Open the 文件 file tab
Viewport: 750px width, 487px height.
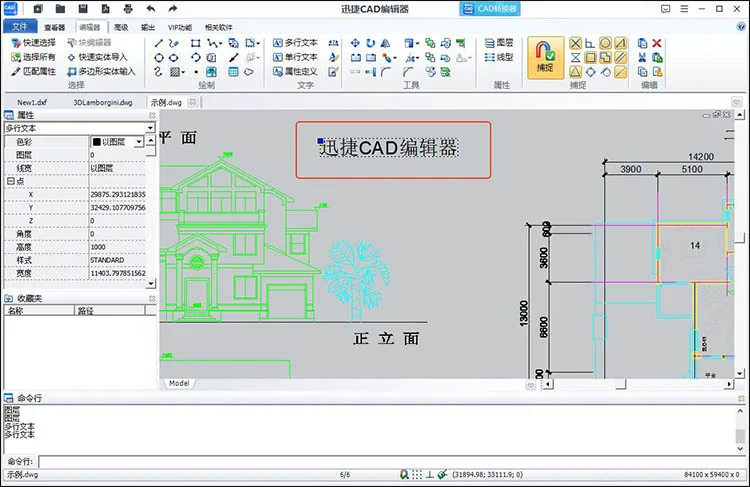[20, 26]
